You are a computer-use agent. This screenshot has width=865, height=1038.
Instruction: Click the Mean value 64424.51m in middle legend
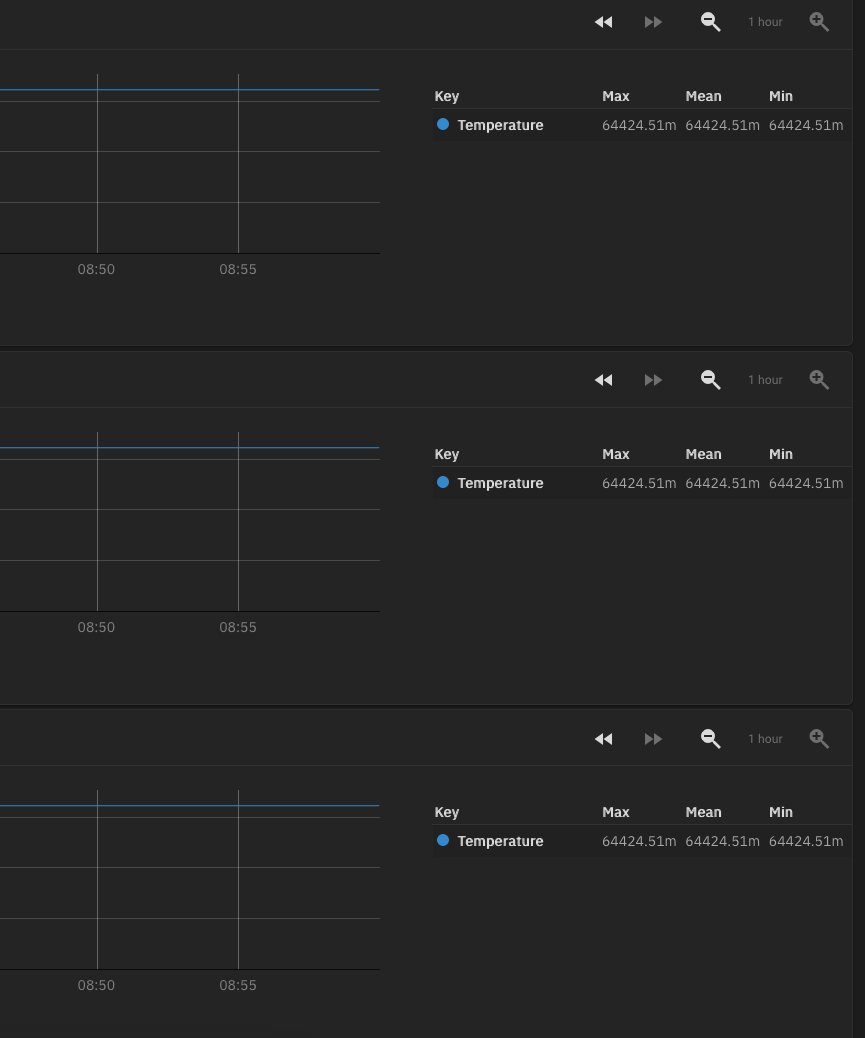(722, 483)
